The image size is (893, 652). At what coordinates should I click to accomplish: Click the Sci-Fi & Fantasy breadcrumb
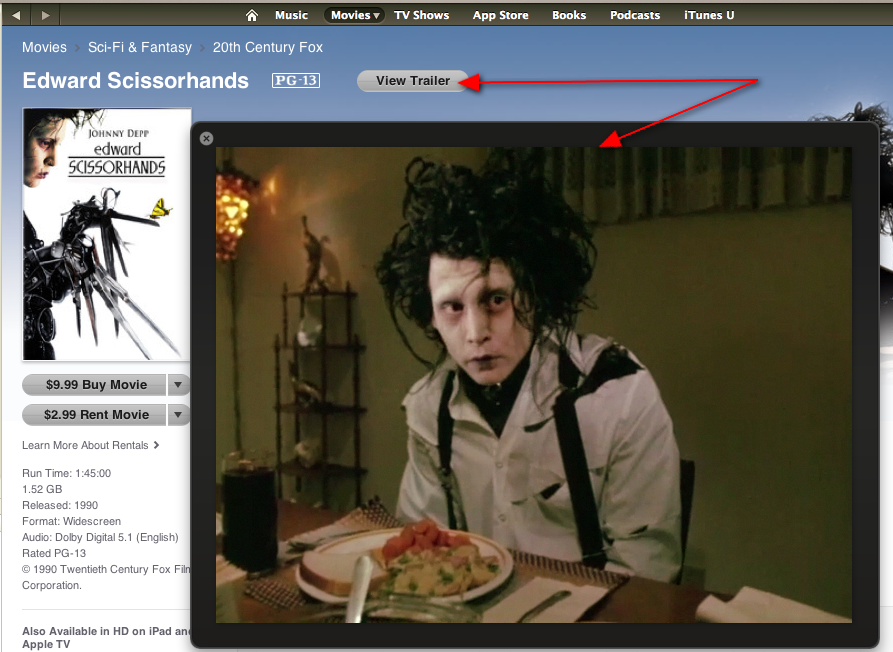[x=140, y=47]
